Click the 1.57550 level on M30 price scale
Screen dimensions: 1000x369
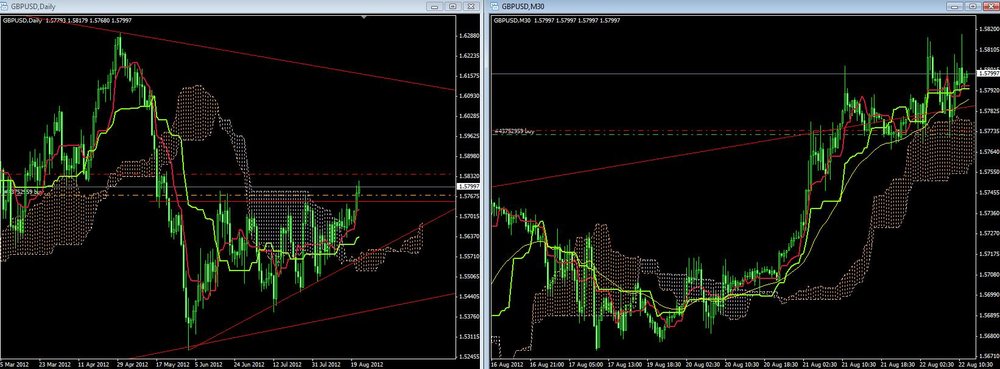(989, 172)
